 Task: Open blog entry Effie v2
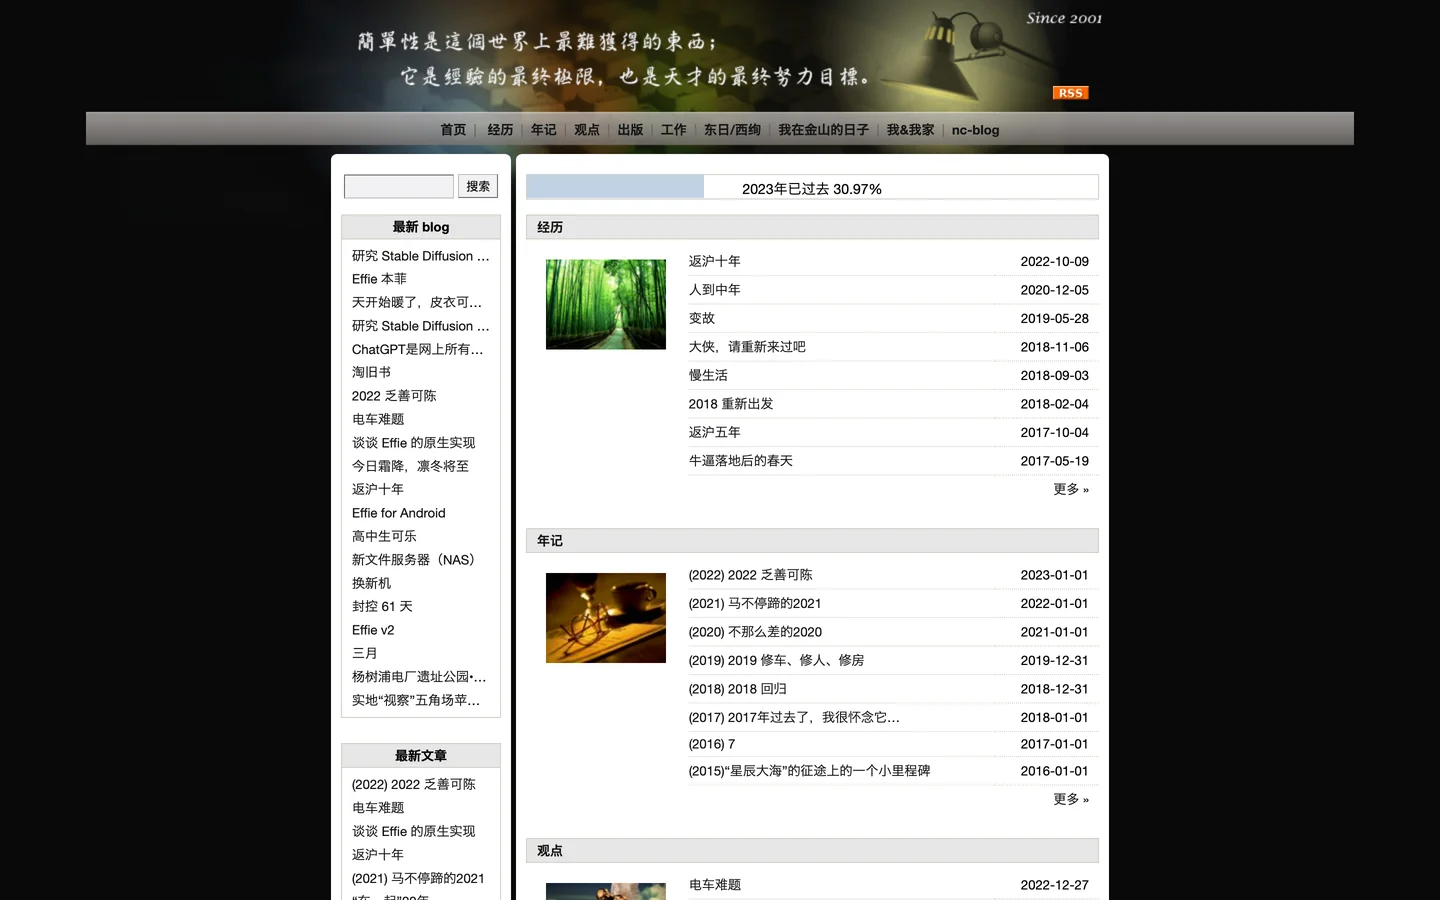373,630
